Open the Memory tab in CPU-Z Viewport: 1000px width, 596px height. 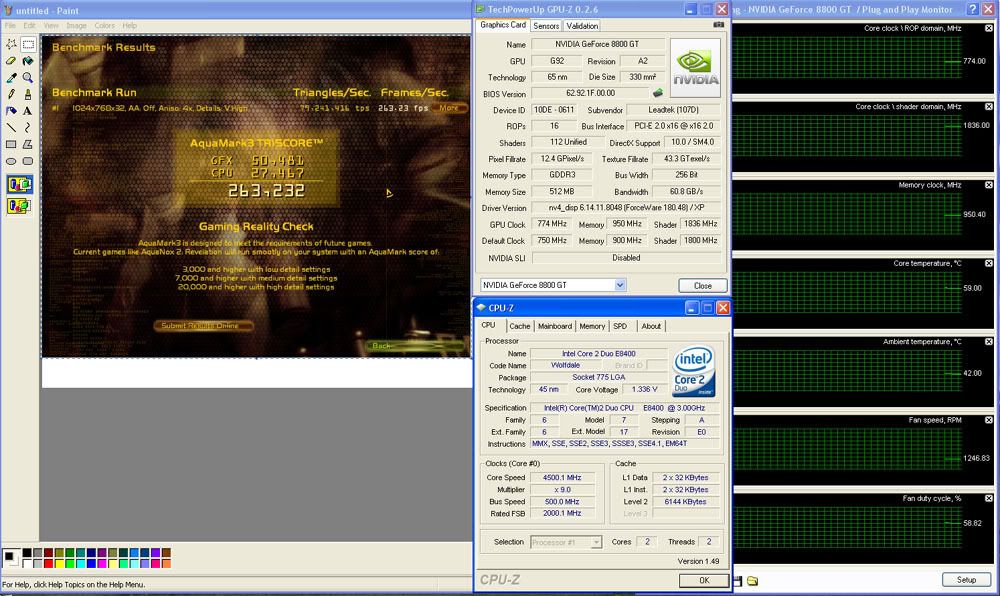pyautogui.click(x=592, y=326)
